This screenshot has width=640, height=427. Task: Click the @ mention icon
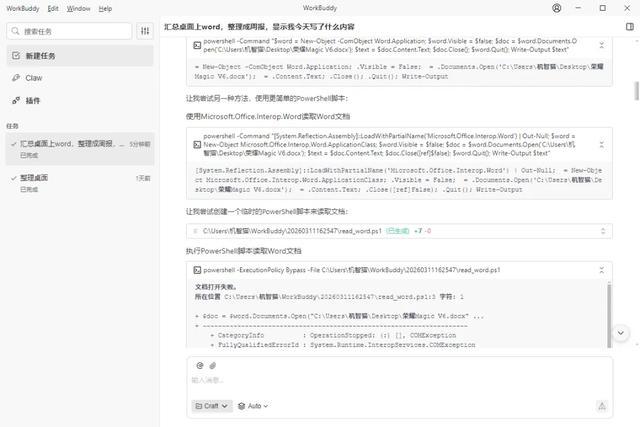tap(200, 365)
